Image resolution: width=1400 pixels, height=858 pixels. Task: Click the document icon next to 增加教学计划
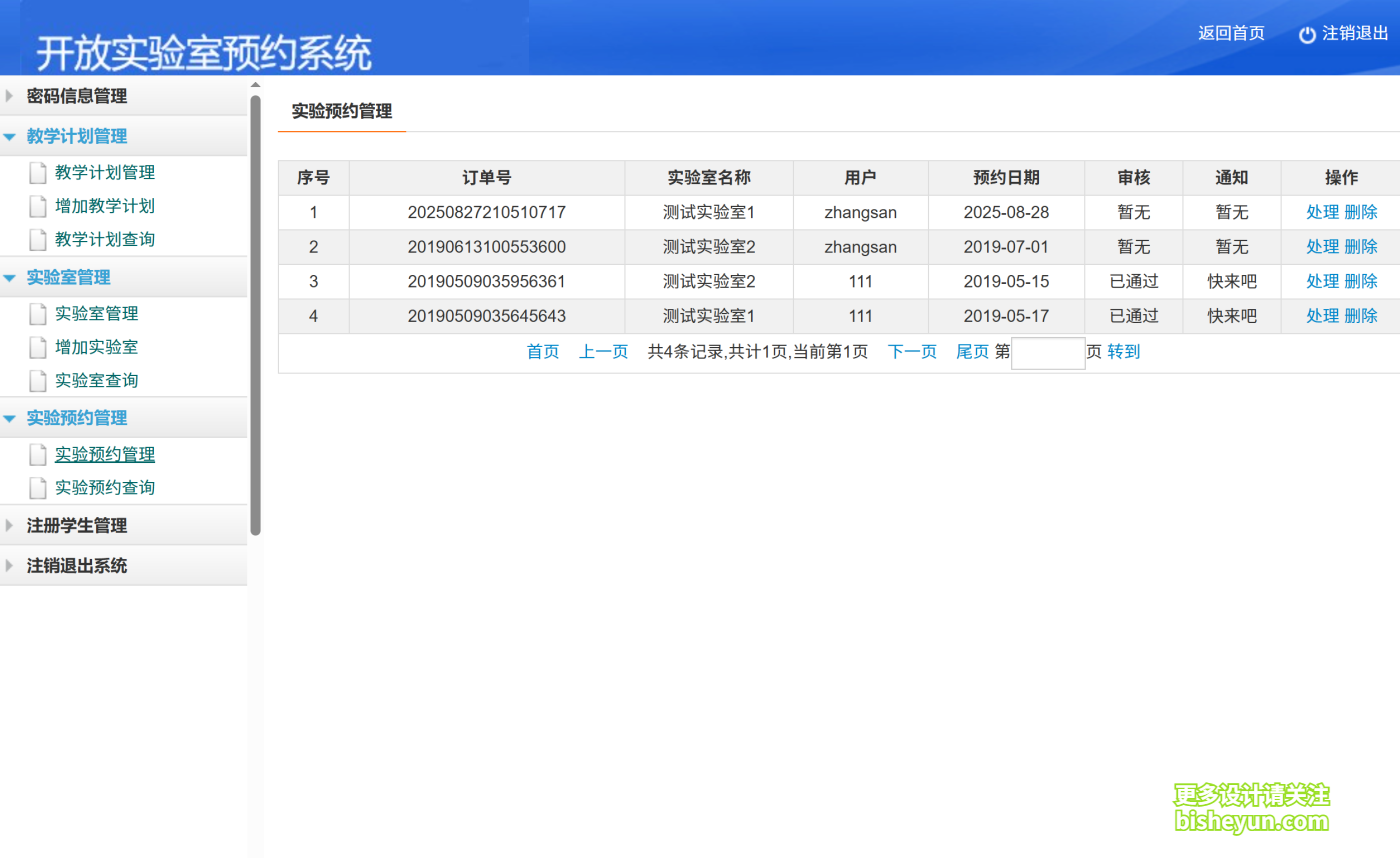click(x=38, y=207)
